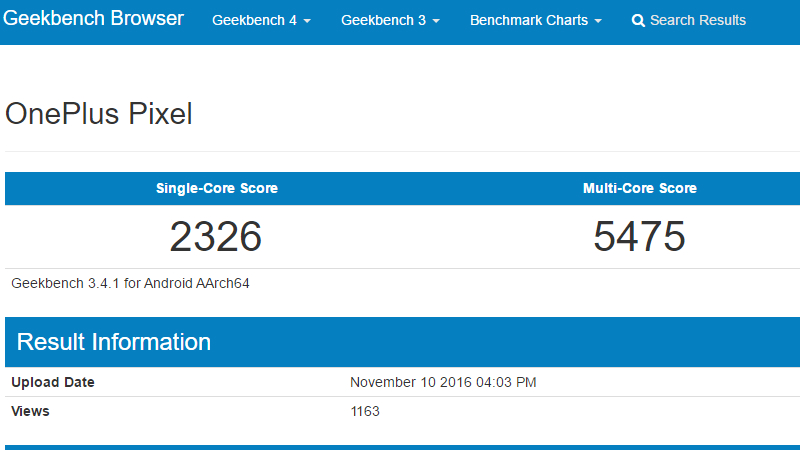This screenshot has height=450, width=800.
Task: Click the 1163 views count
Action: (365, 411)
